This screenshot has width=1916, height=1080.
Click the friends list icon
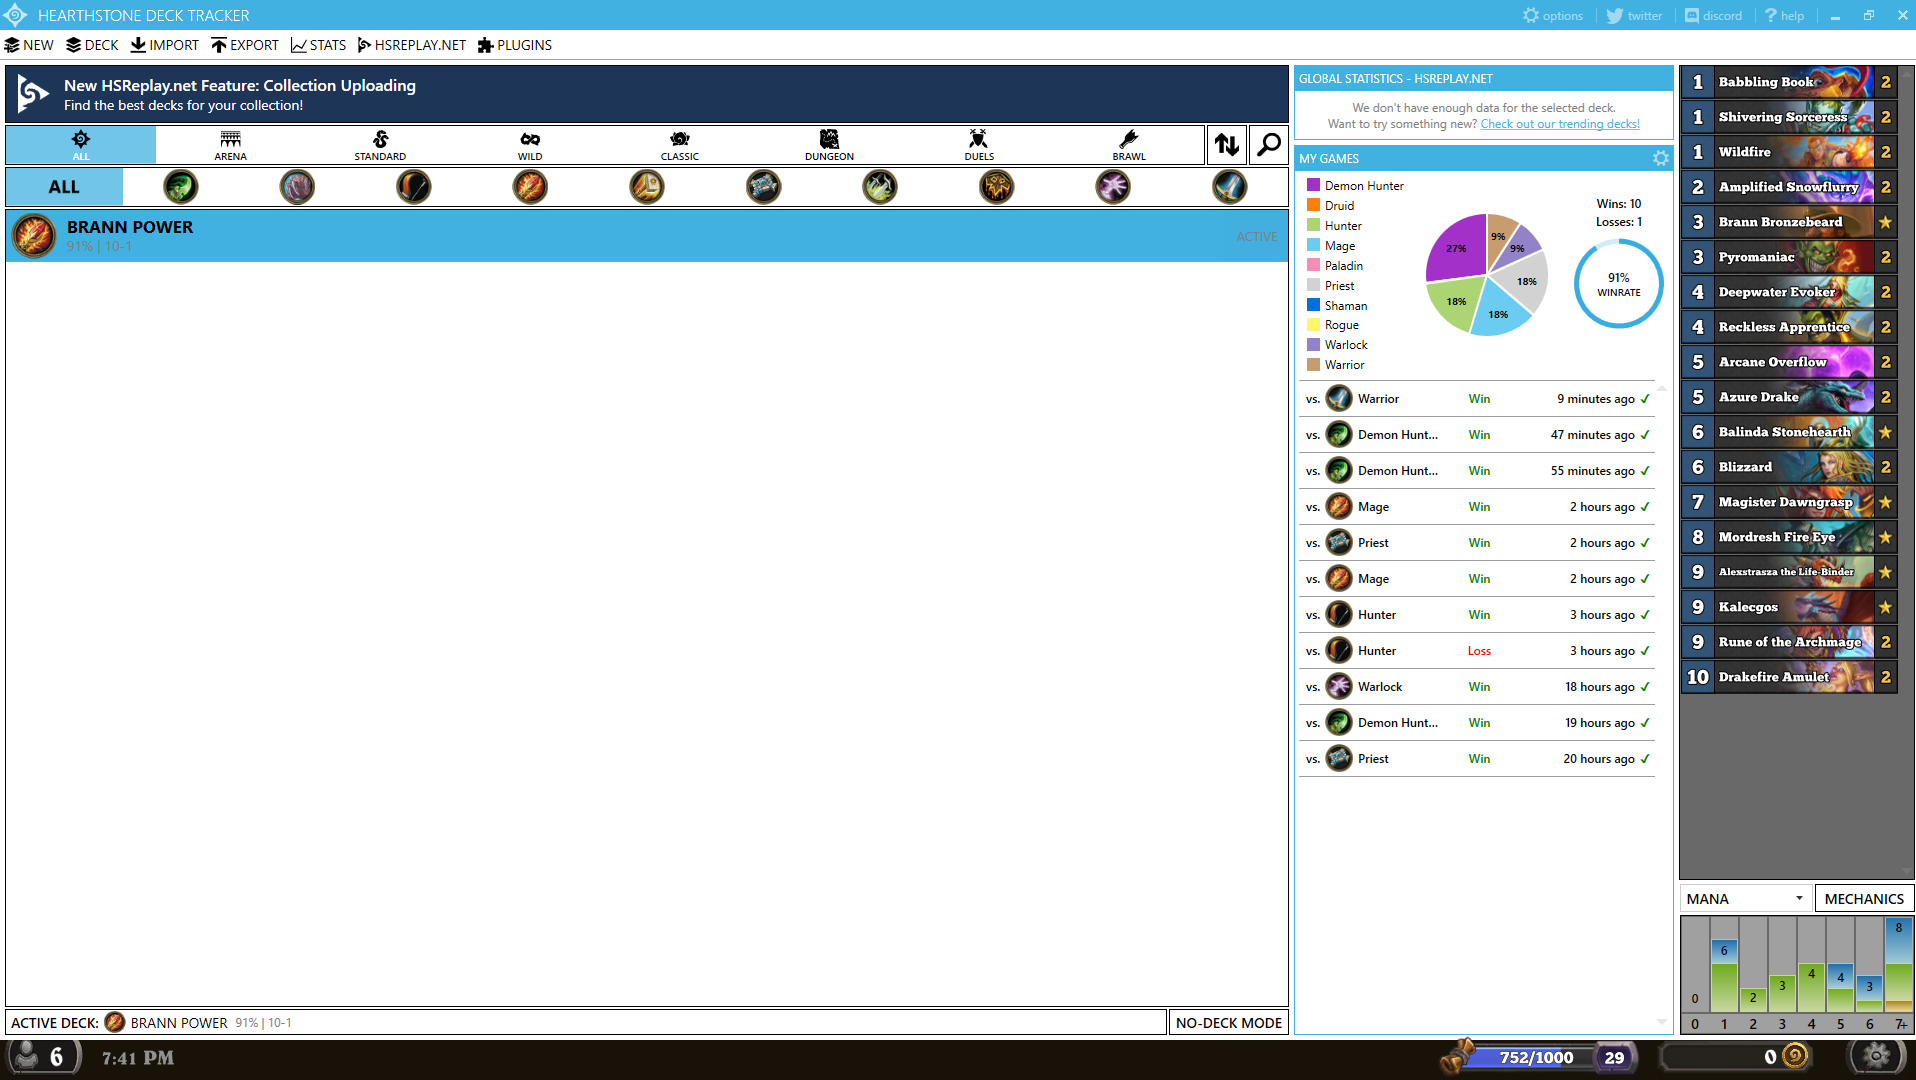28,1057
